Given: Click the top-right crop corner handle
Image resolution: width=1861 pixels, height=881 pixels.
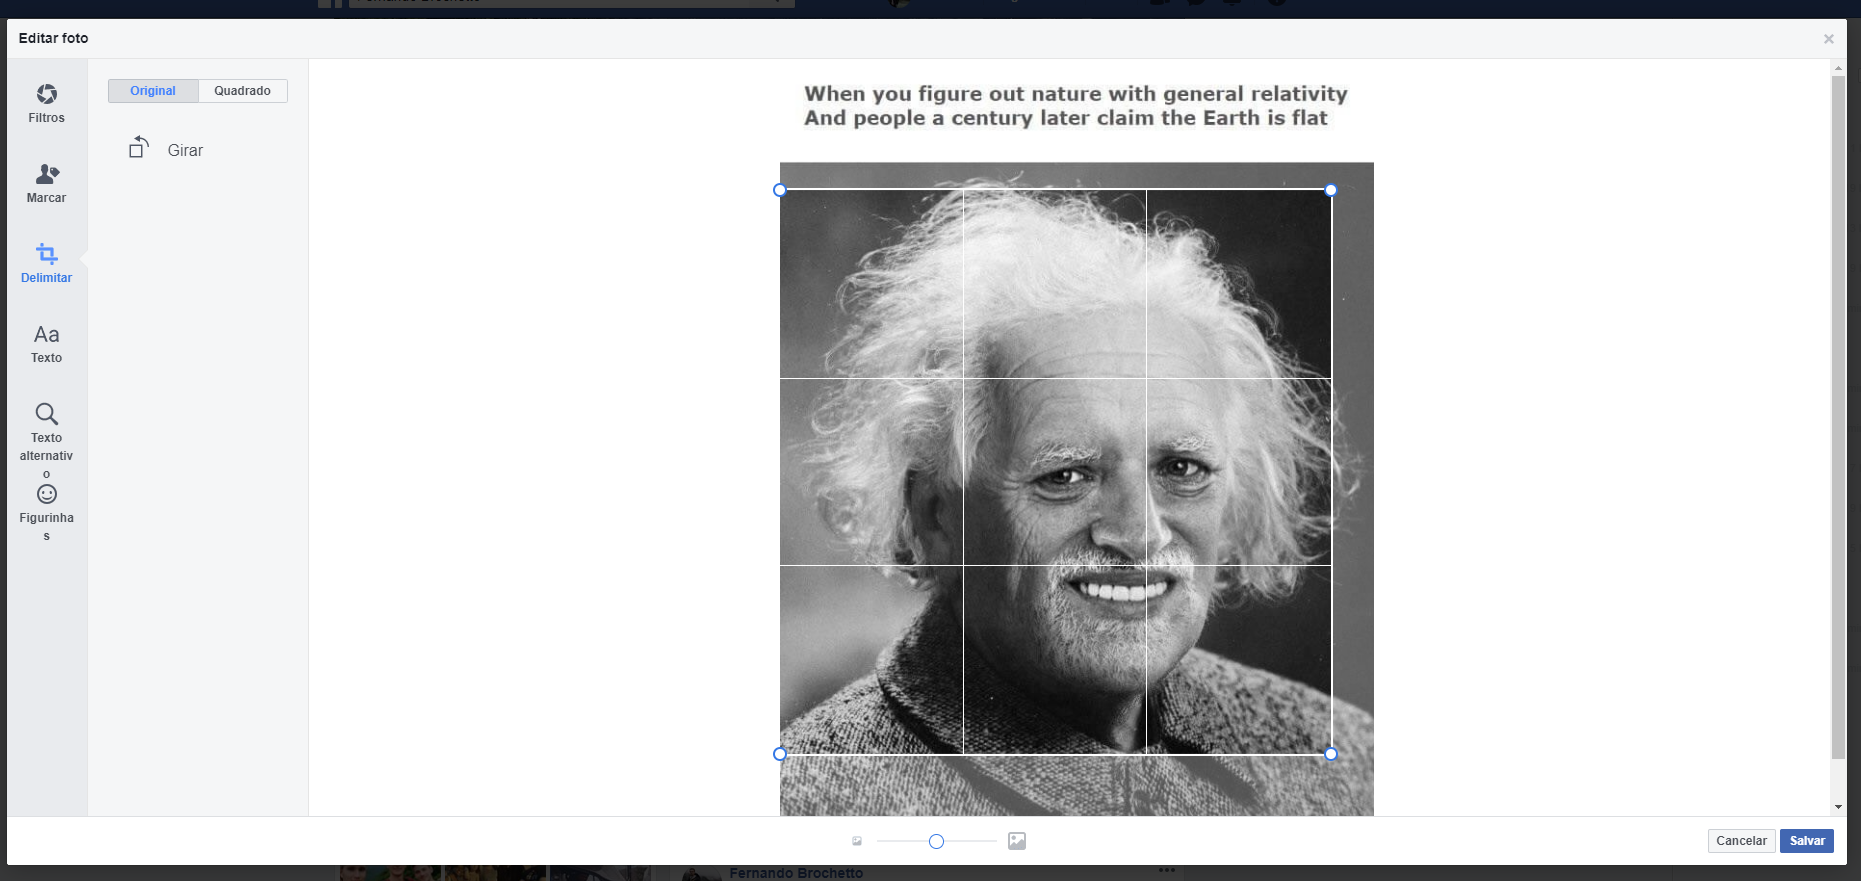Looking at the screenshot, I should (1331, 190).
